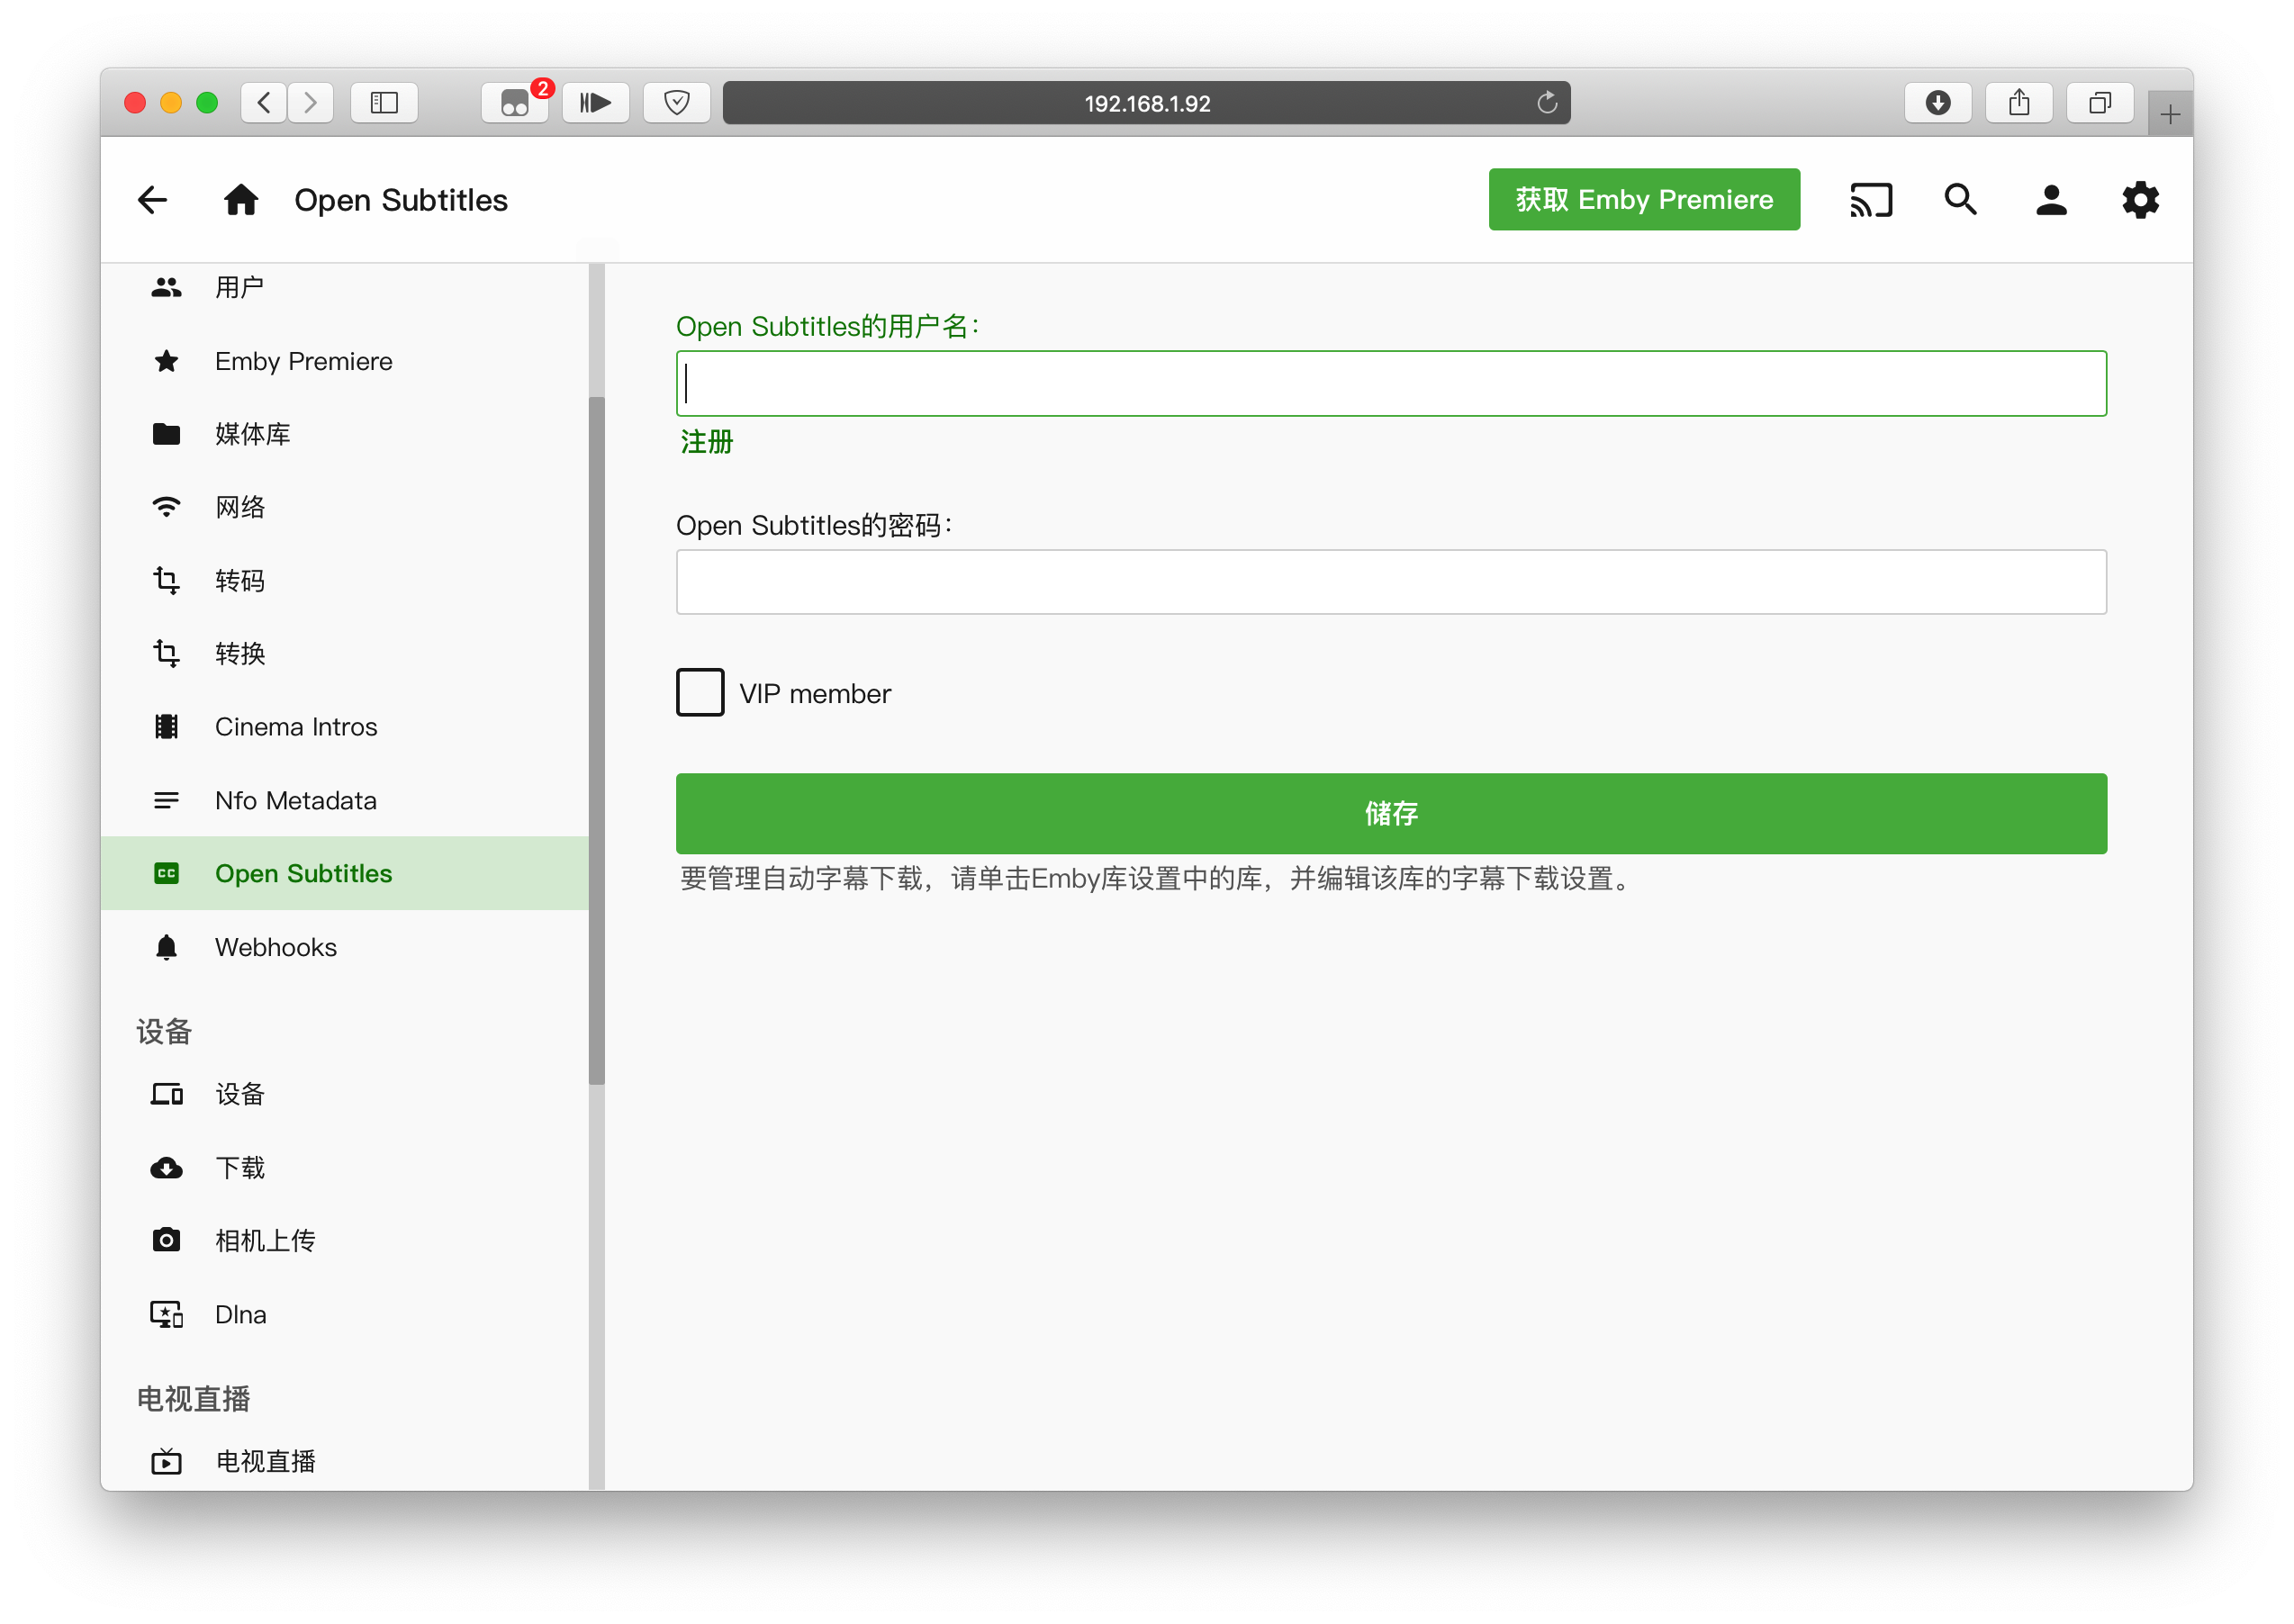
Task: Click the convert icon beside 转换
Action: tap(166, 653)
